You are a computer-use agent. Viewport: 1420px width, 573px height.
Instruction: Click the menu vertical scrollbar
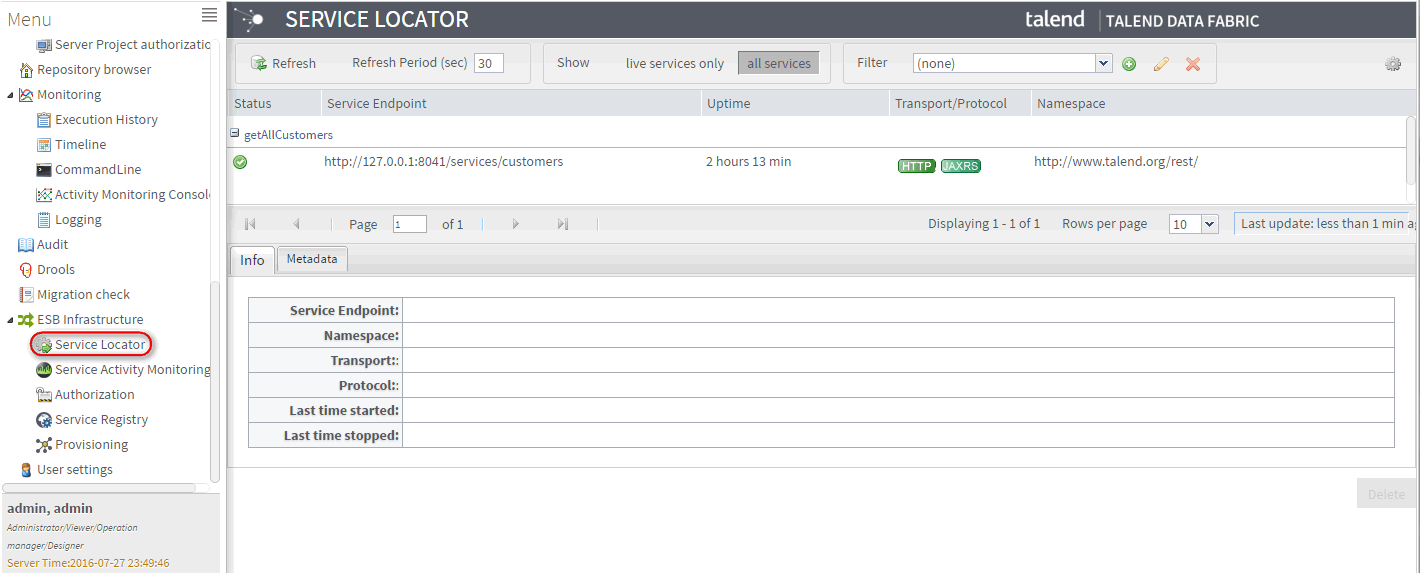point(215,380)
